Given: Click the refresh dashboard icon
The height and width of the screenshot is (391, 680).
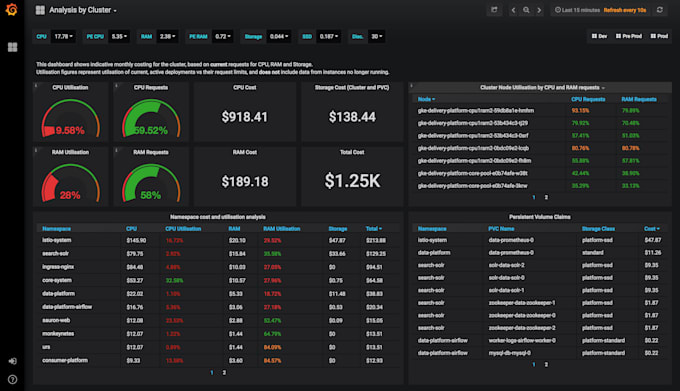Looking at the screenshot, I should (x=660, y=10).
